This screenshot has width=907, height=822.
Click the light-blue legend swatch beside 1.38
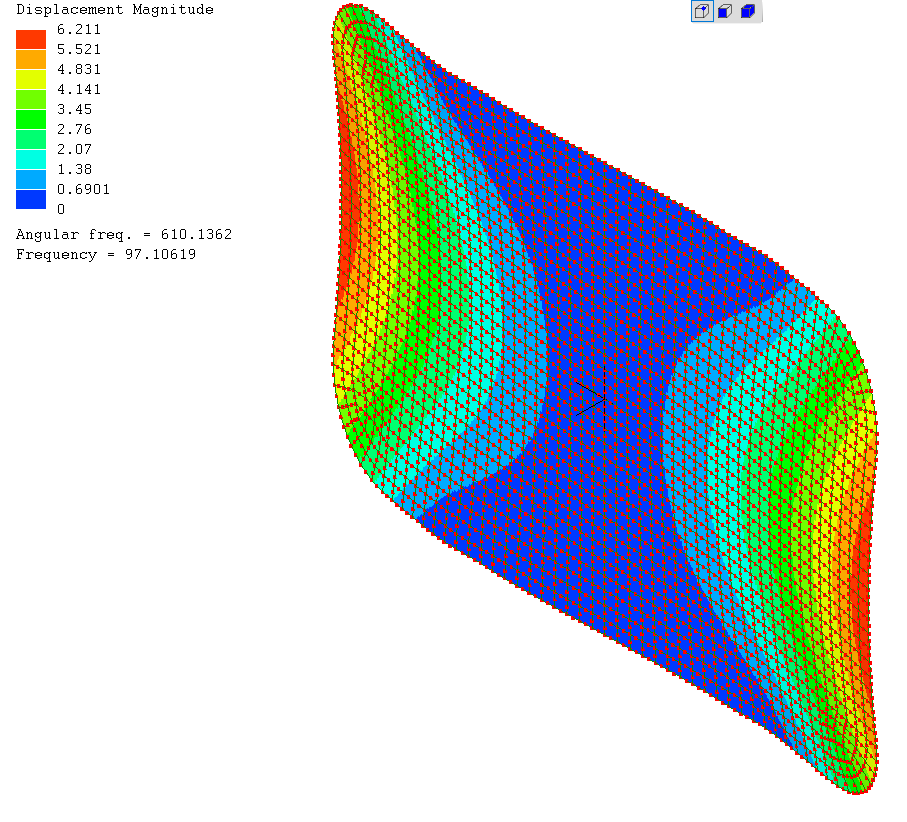click(31, 179)
